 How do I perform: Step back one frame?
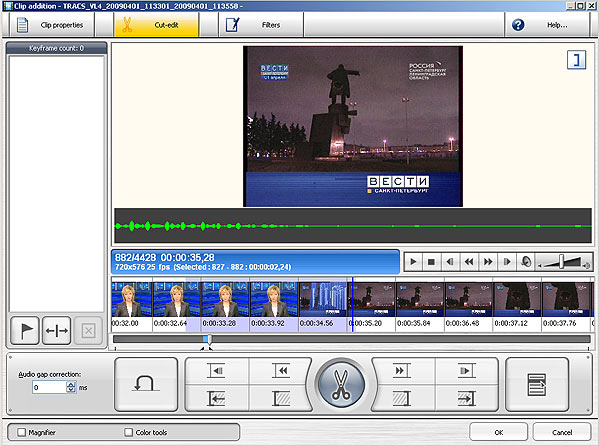point(450,262)
